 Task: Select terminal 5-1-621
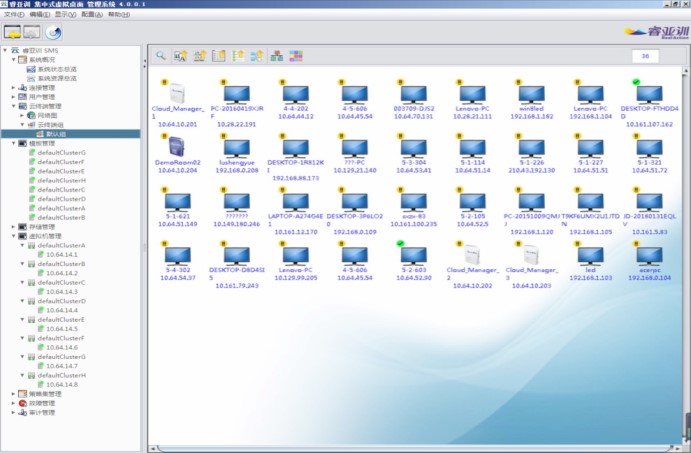[x=178, y=202]
